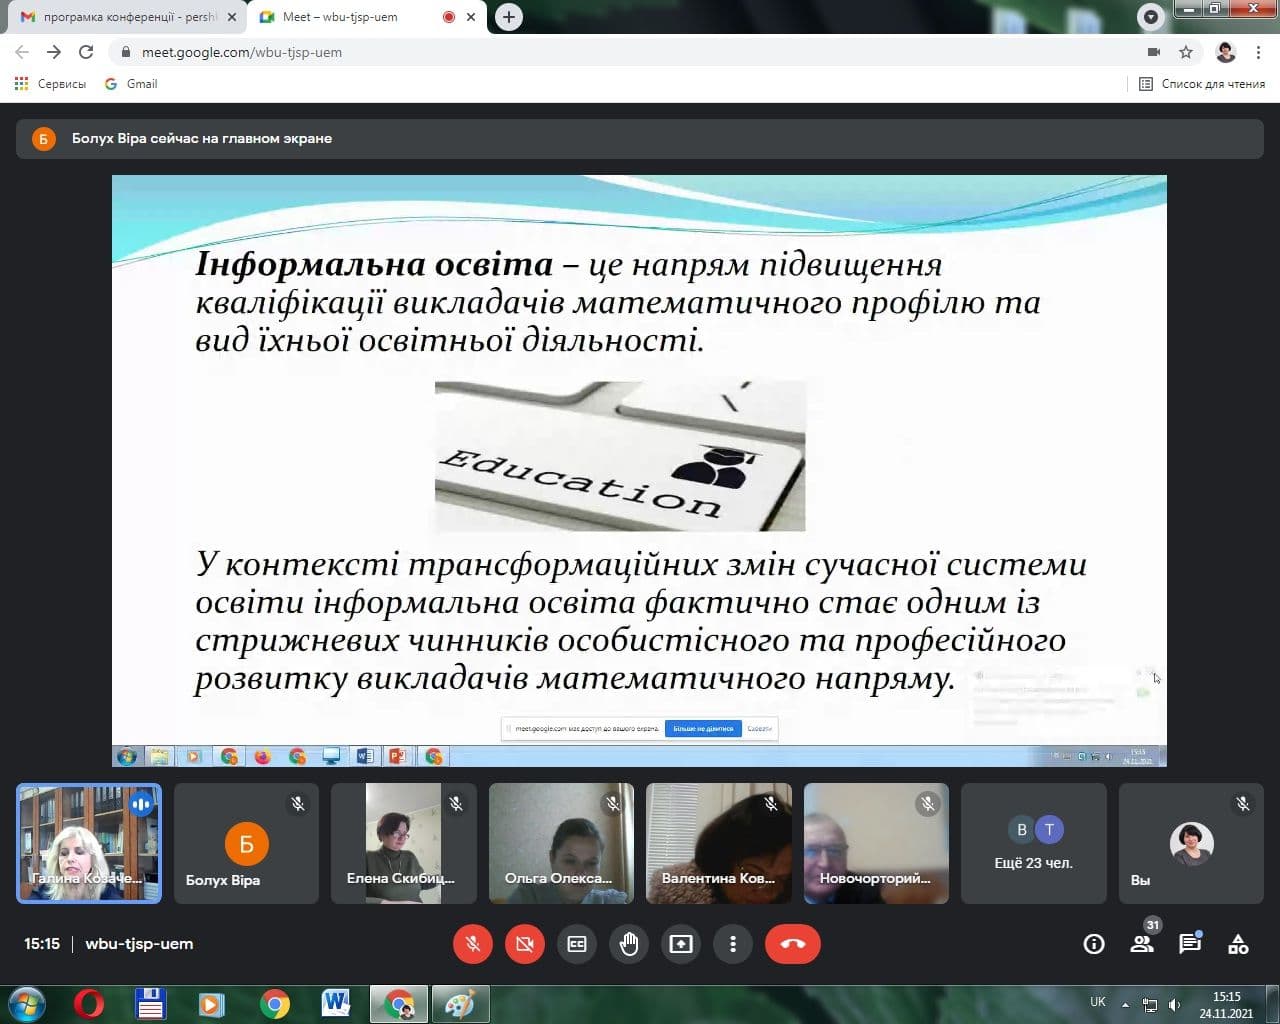Show the participants list with 31 badge
This screenshot has width=1280, height=1024.
pos(1142,942)
